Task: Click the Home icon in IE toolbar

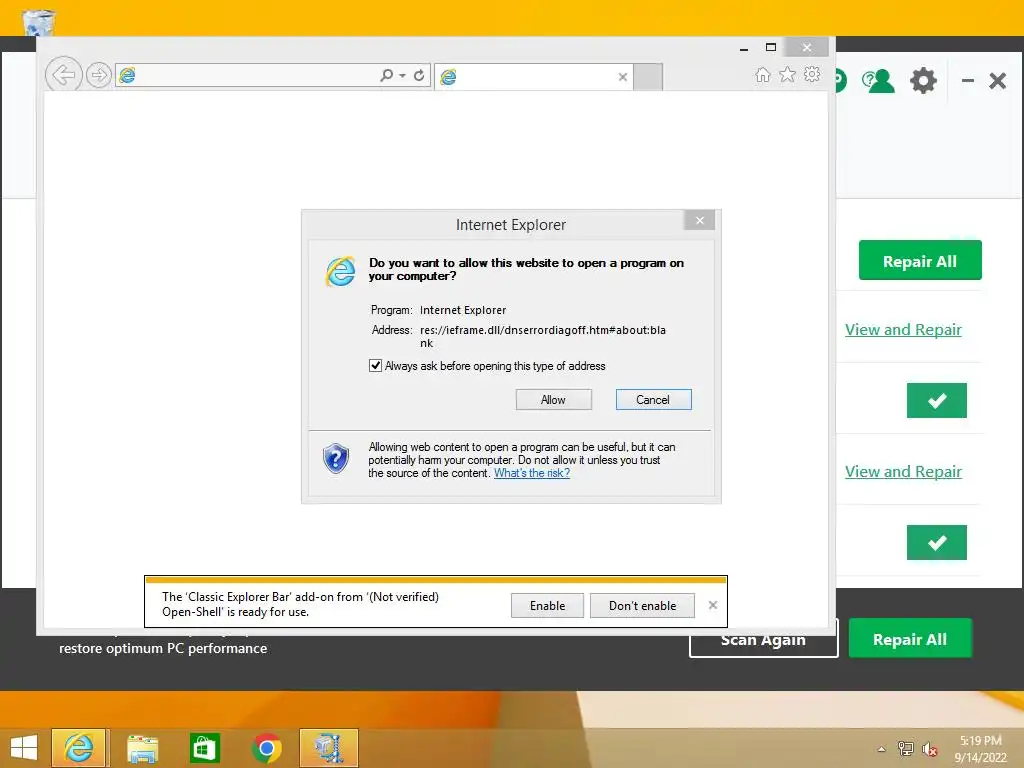Action: pos(762,74)
